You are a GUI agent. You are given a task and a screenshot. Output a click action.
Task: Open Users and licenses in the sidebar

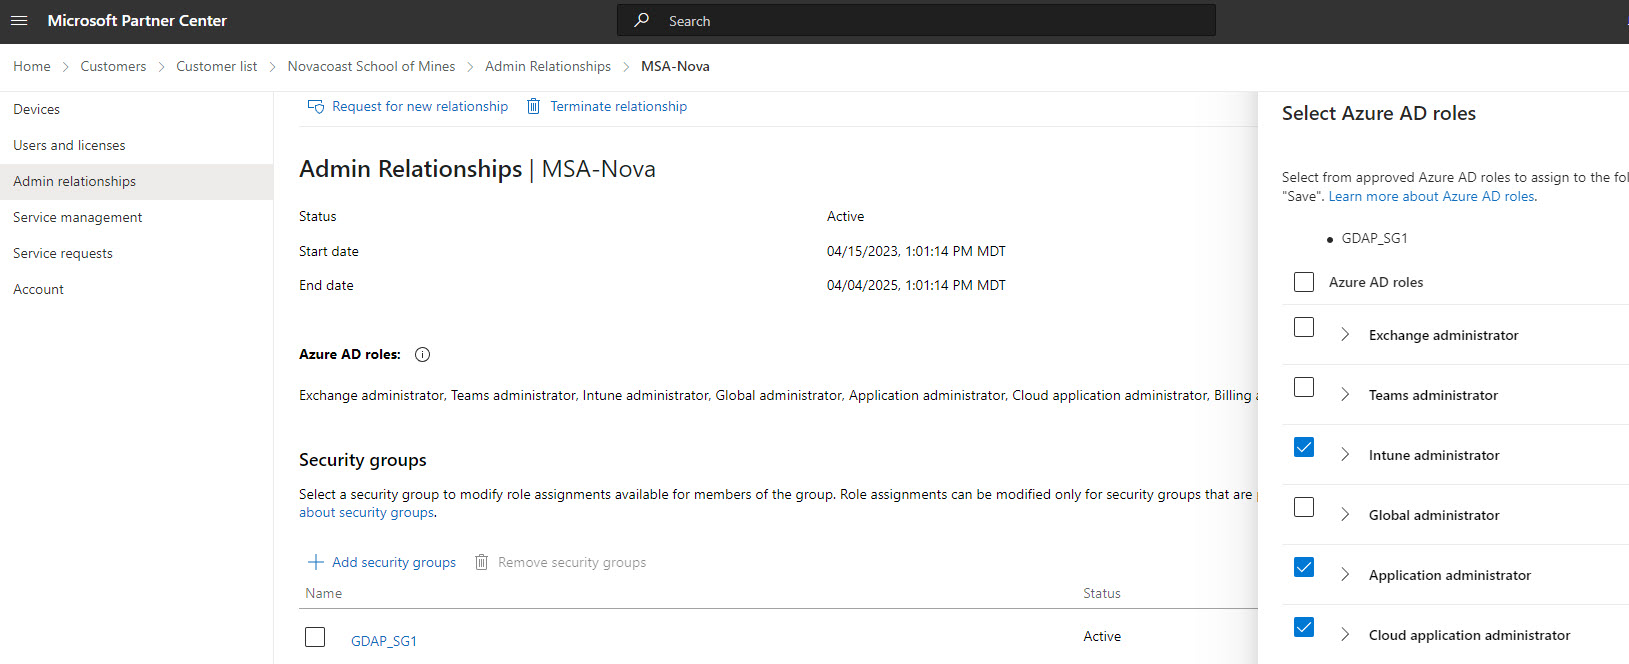136,146
